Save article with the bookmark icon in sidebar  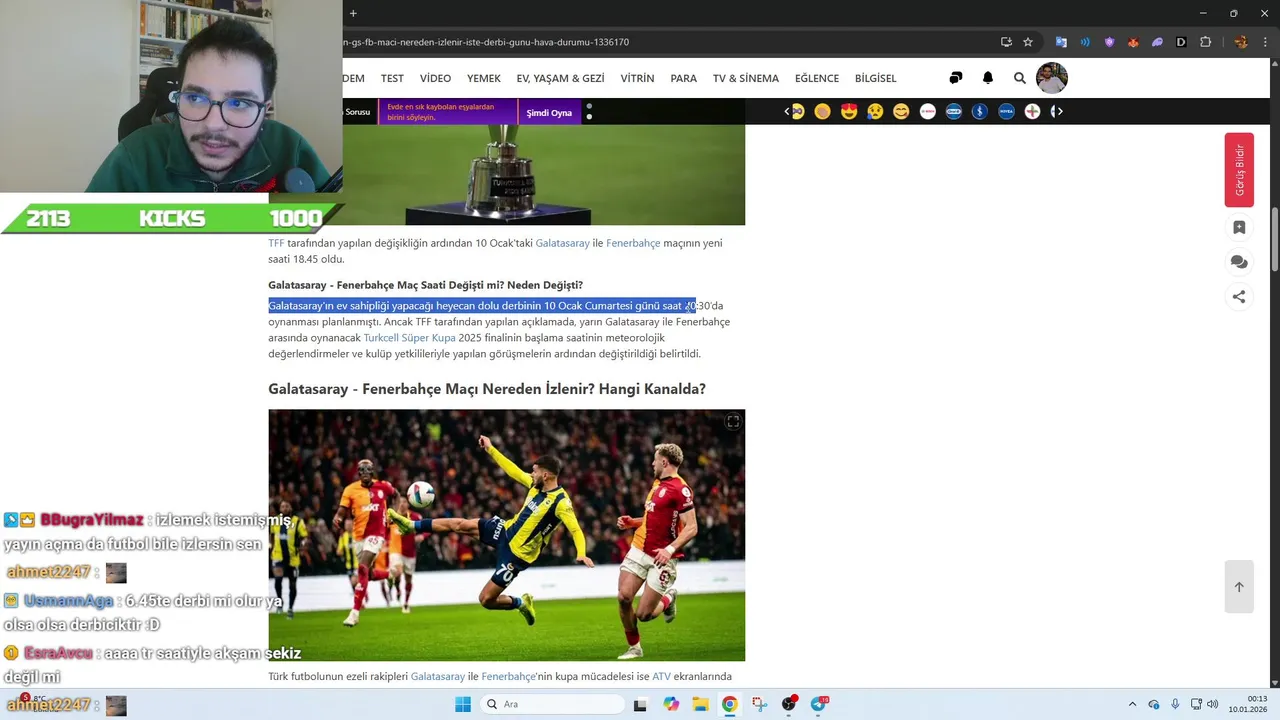(1239, 228)
